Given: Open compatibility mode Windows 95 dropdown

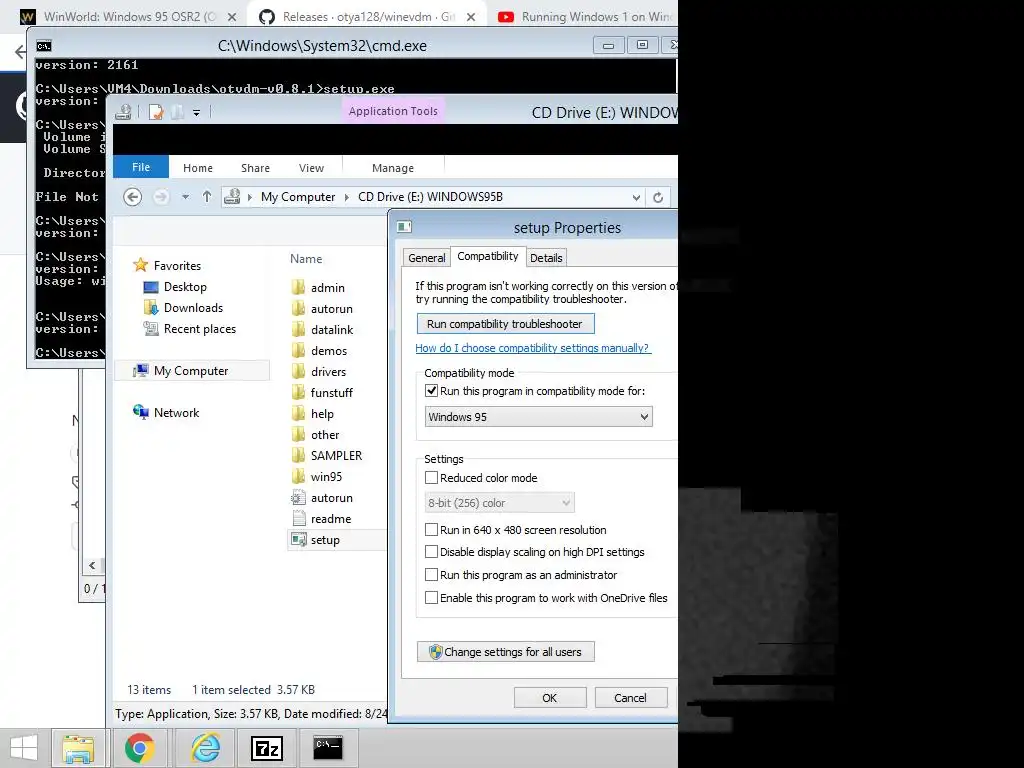Looking at the screenshot, I should tap(538, 417).
